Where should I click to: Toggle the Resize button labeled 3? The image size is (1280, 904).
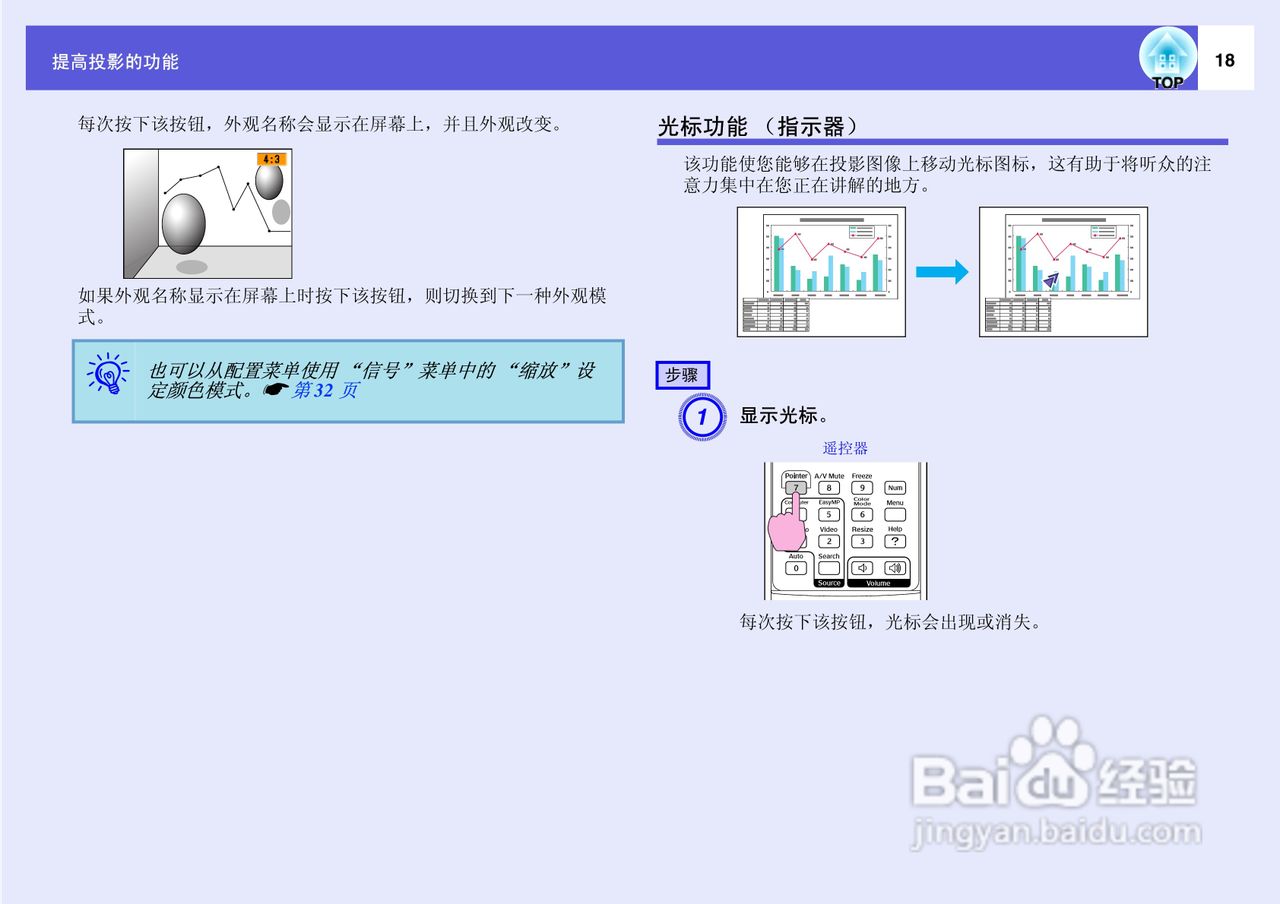(x=862, y=541)
